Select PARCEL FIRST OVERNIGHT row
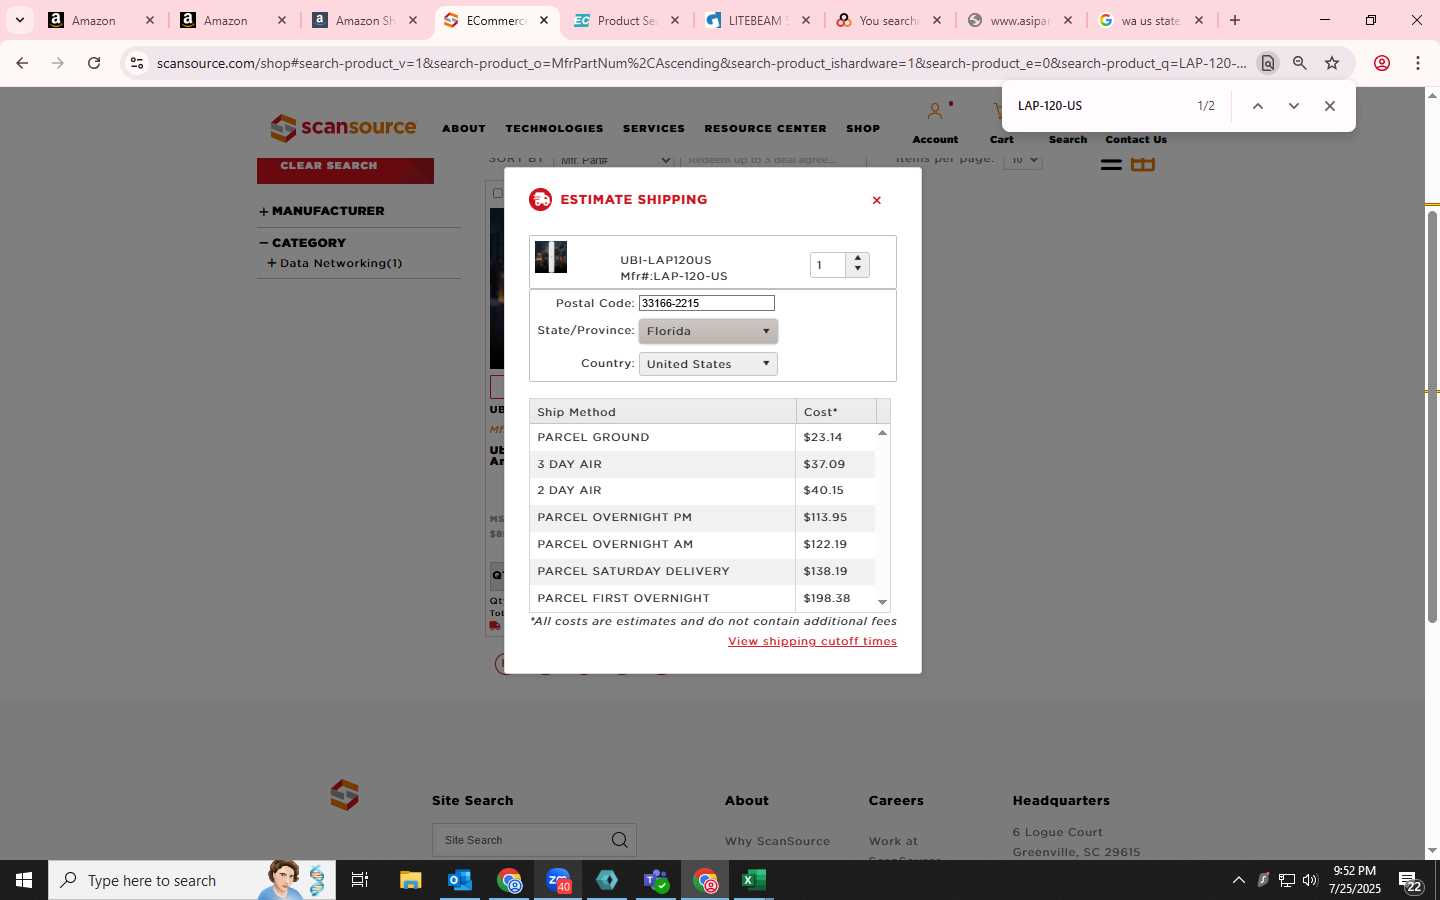1440x900 pixels. click(x=702, y=598)
